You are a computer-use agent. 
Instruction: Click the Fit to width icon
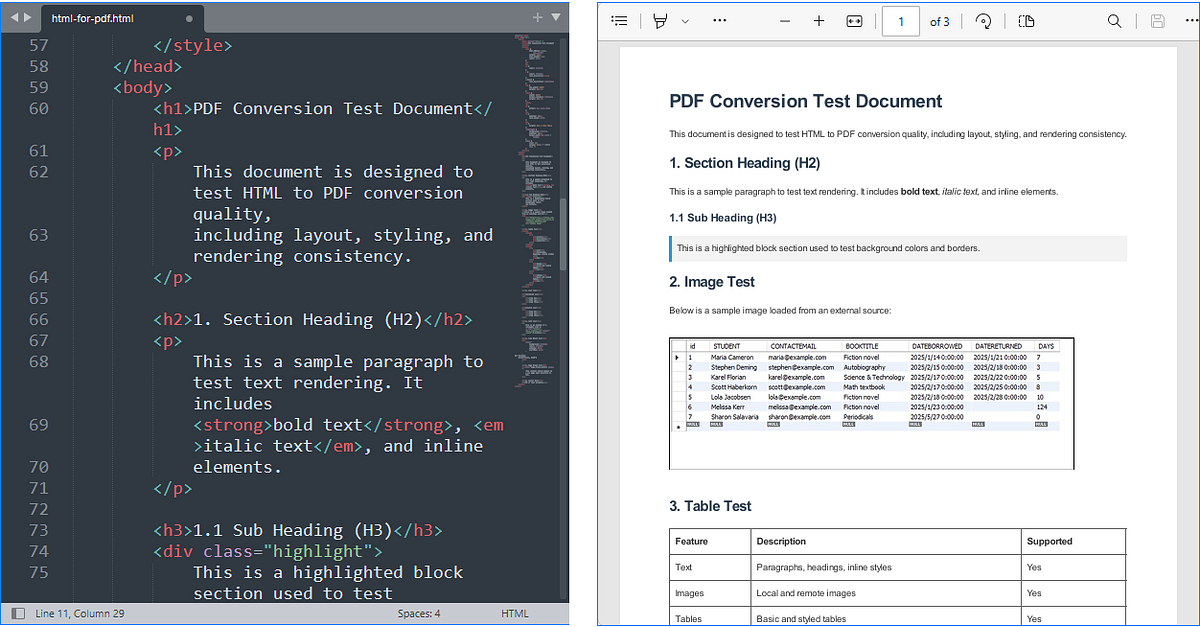(x=854, y=21)
